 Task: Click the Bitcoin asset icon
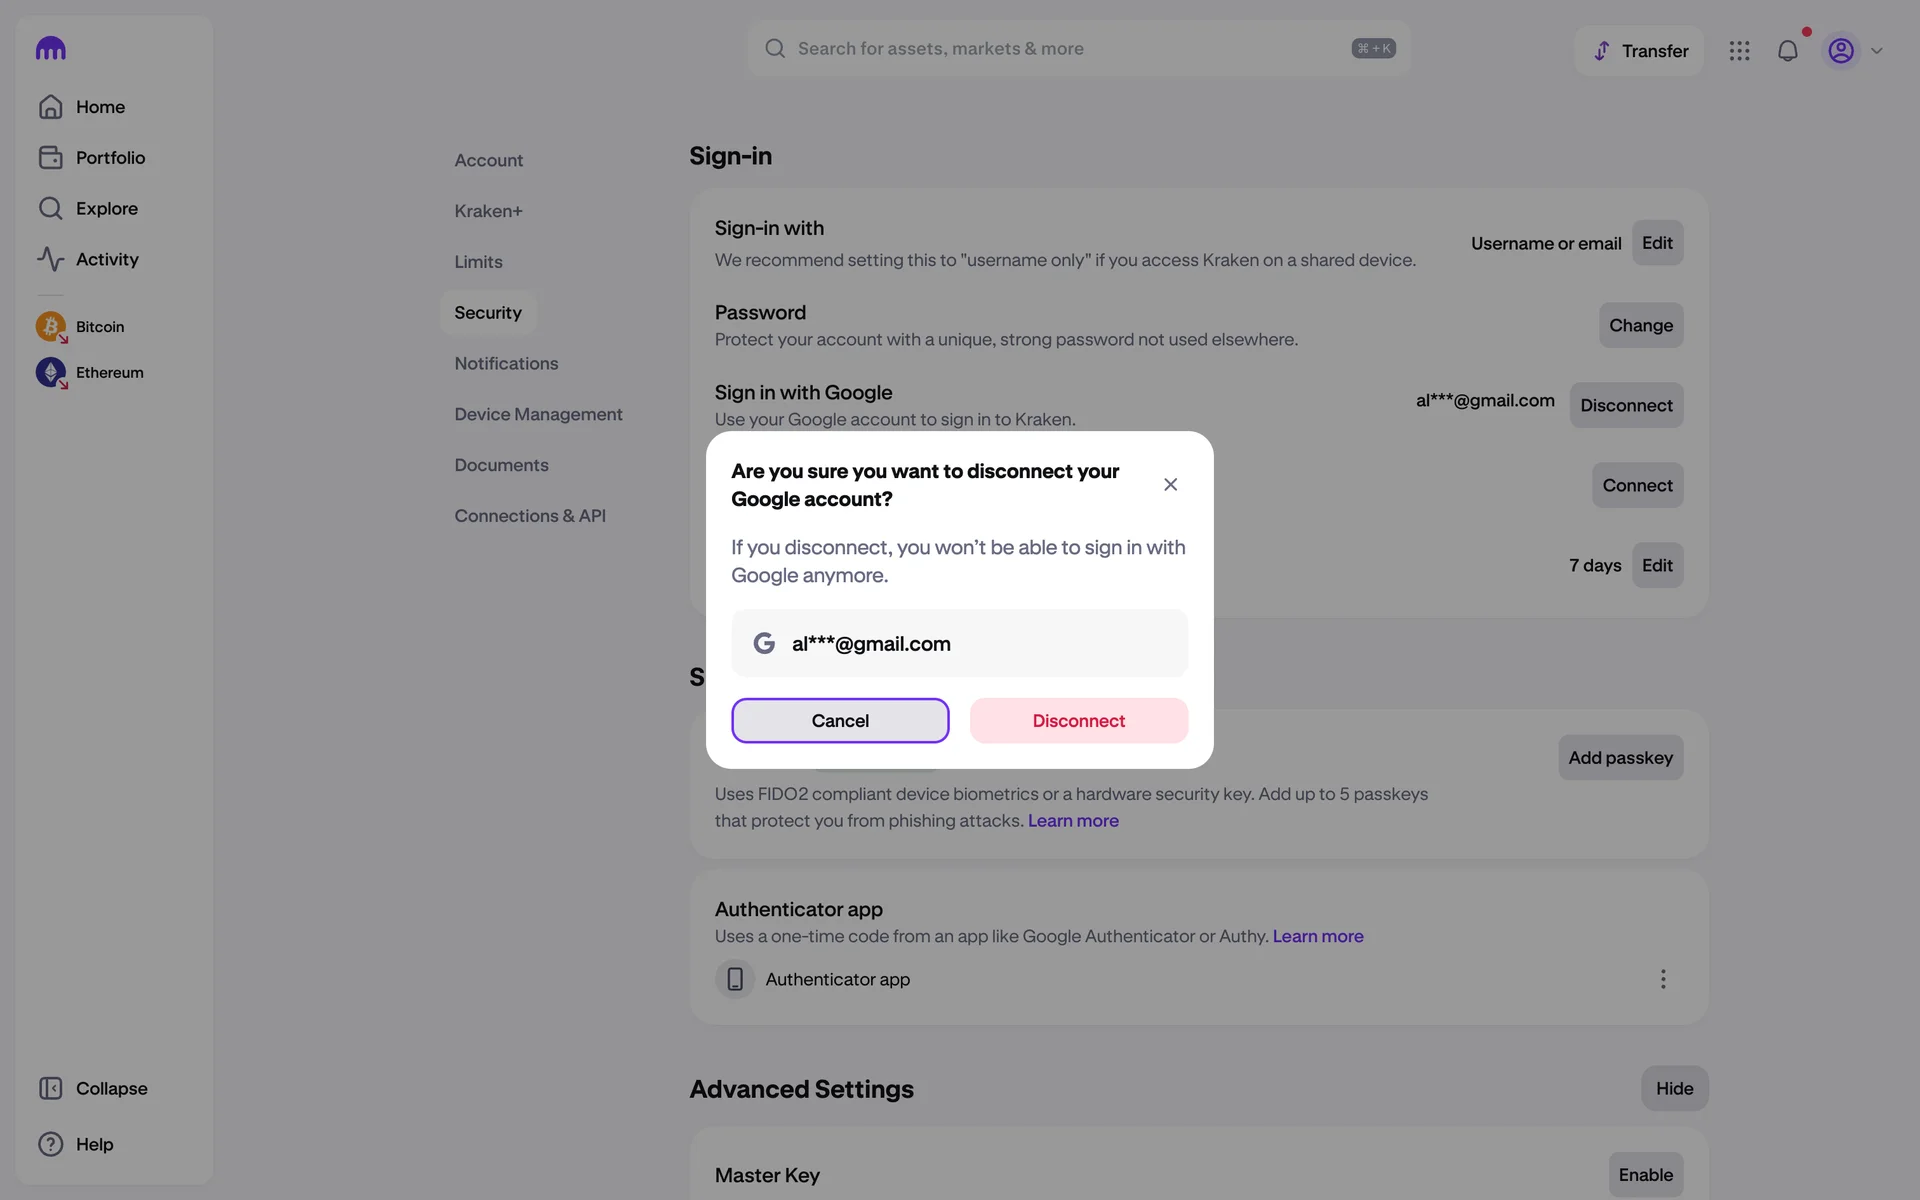coord(51,326)
